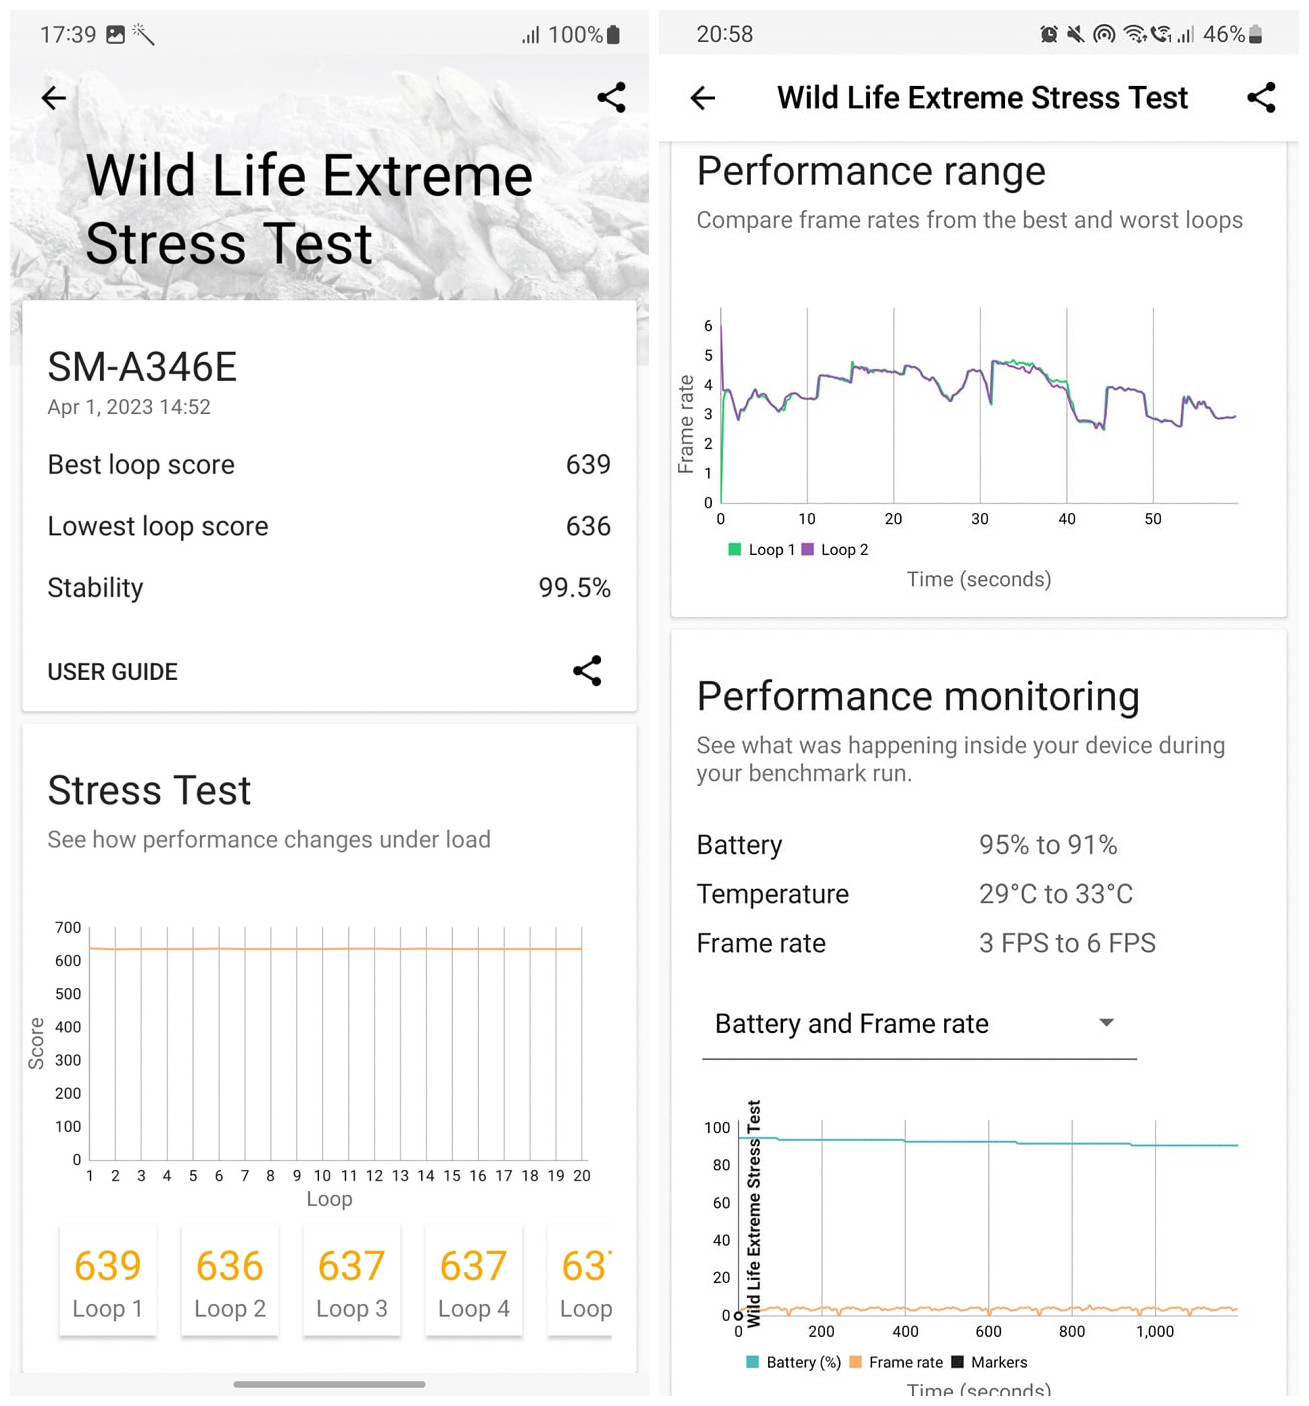The width and height of the screenshot is (1309, 1406).
Task: Toggle the purple Loop 2 legend swatch
Action: (x=808, y=550)
